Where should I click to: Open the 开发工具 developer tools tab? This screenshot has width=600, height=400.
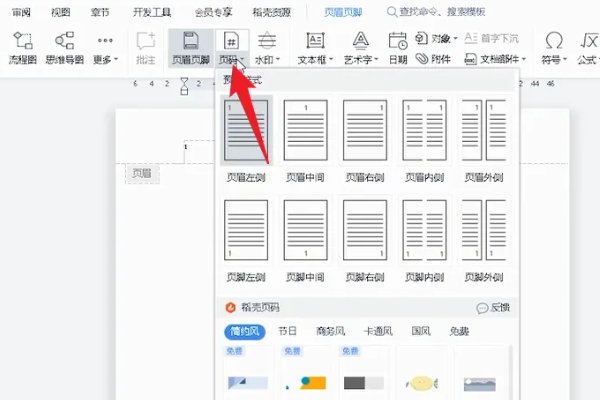pos(152,12)
